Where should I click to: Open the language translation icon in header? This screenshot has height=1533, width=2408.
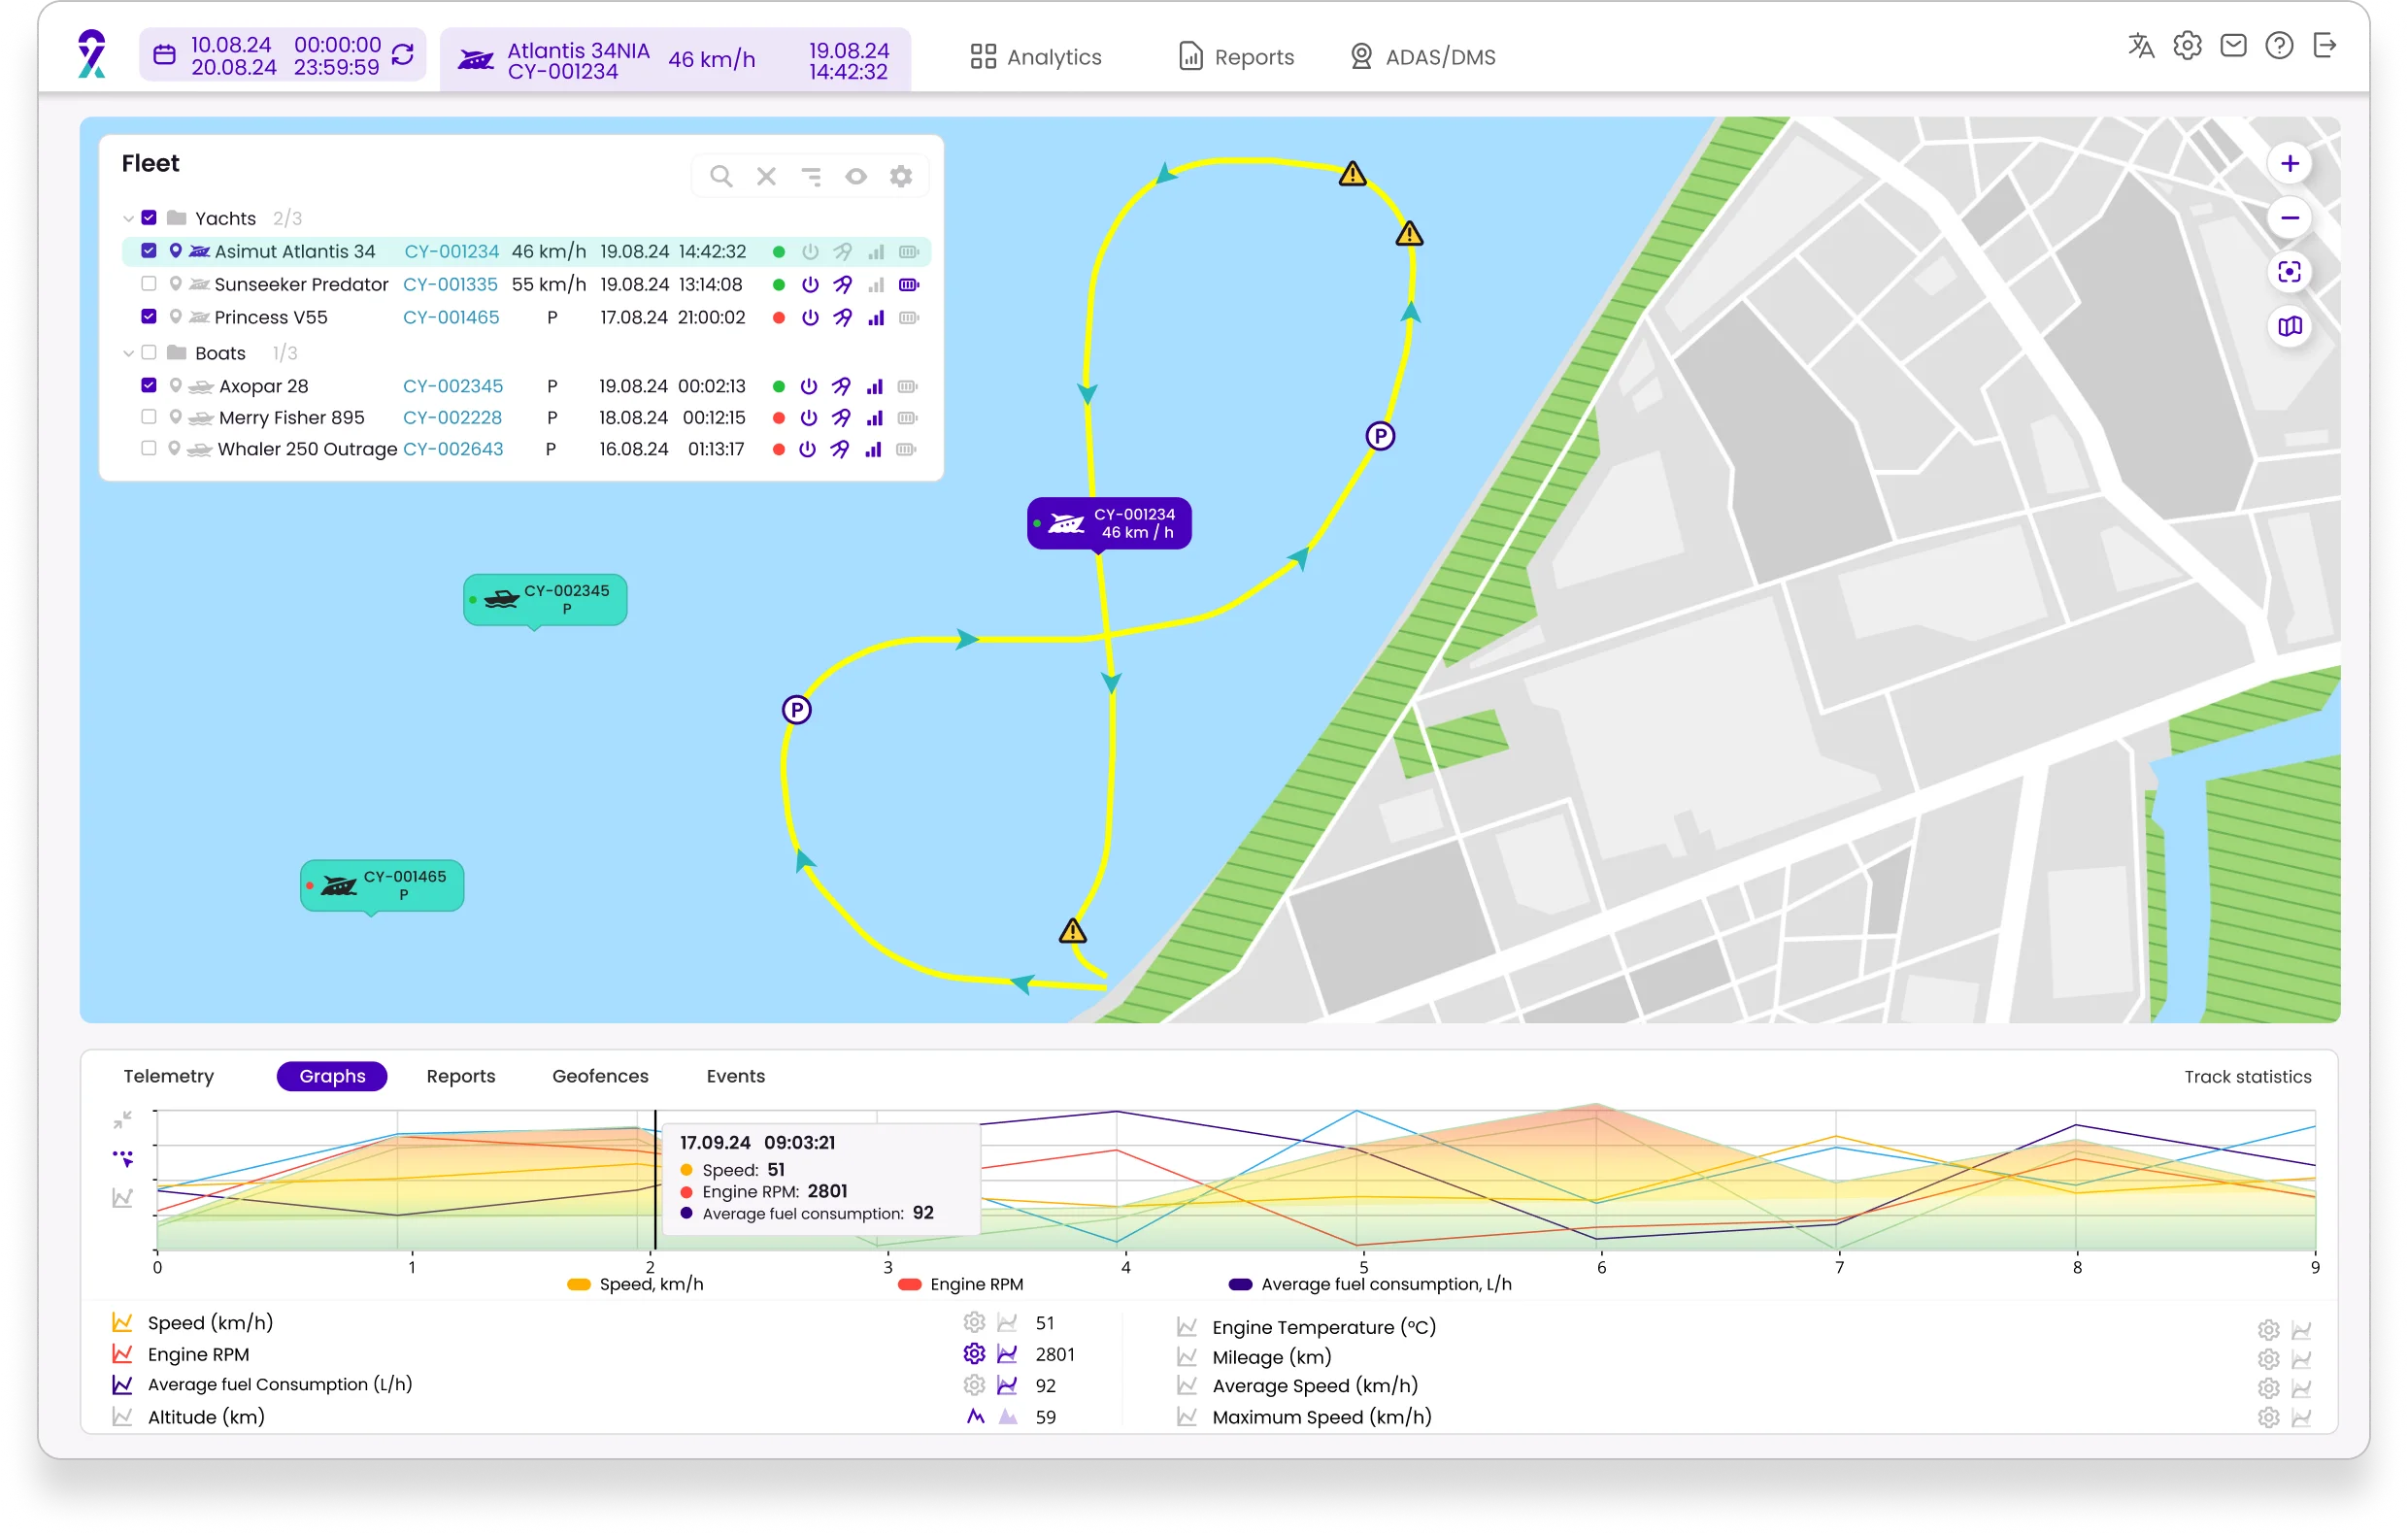coord(2141,46)
